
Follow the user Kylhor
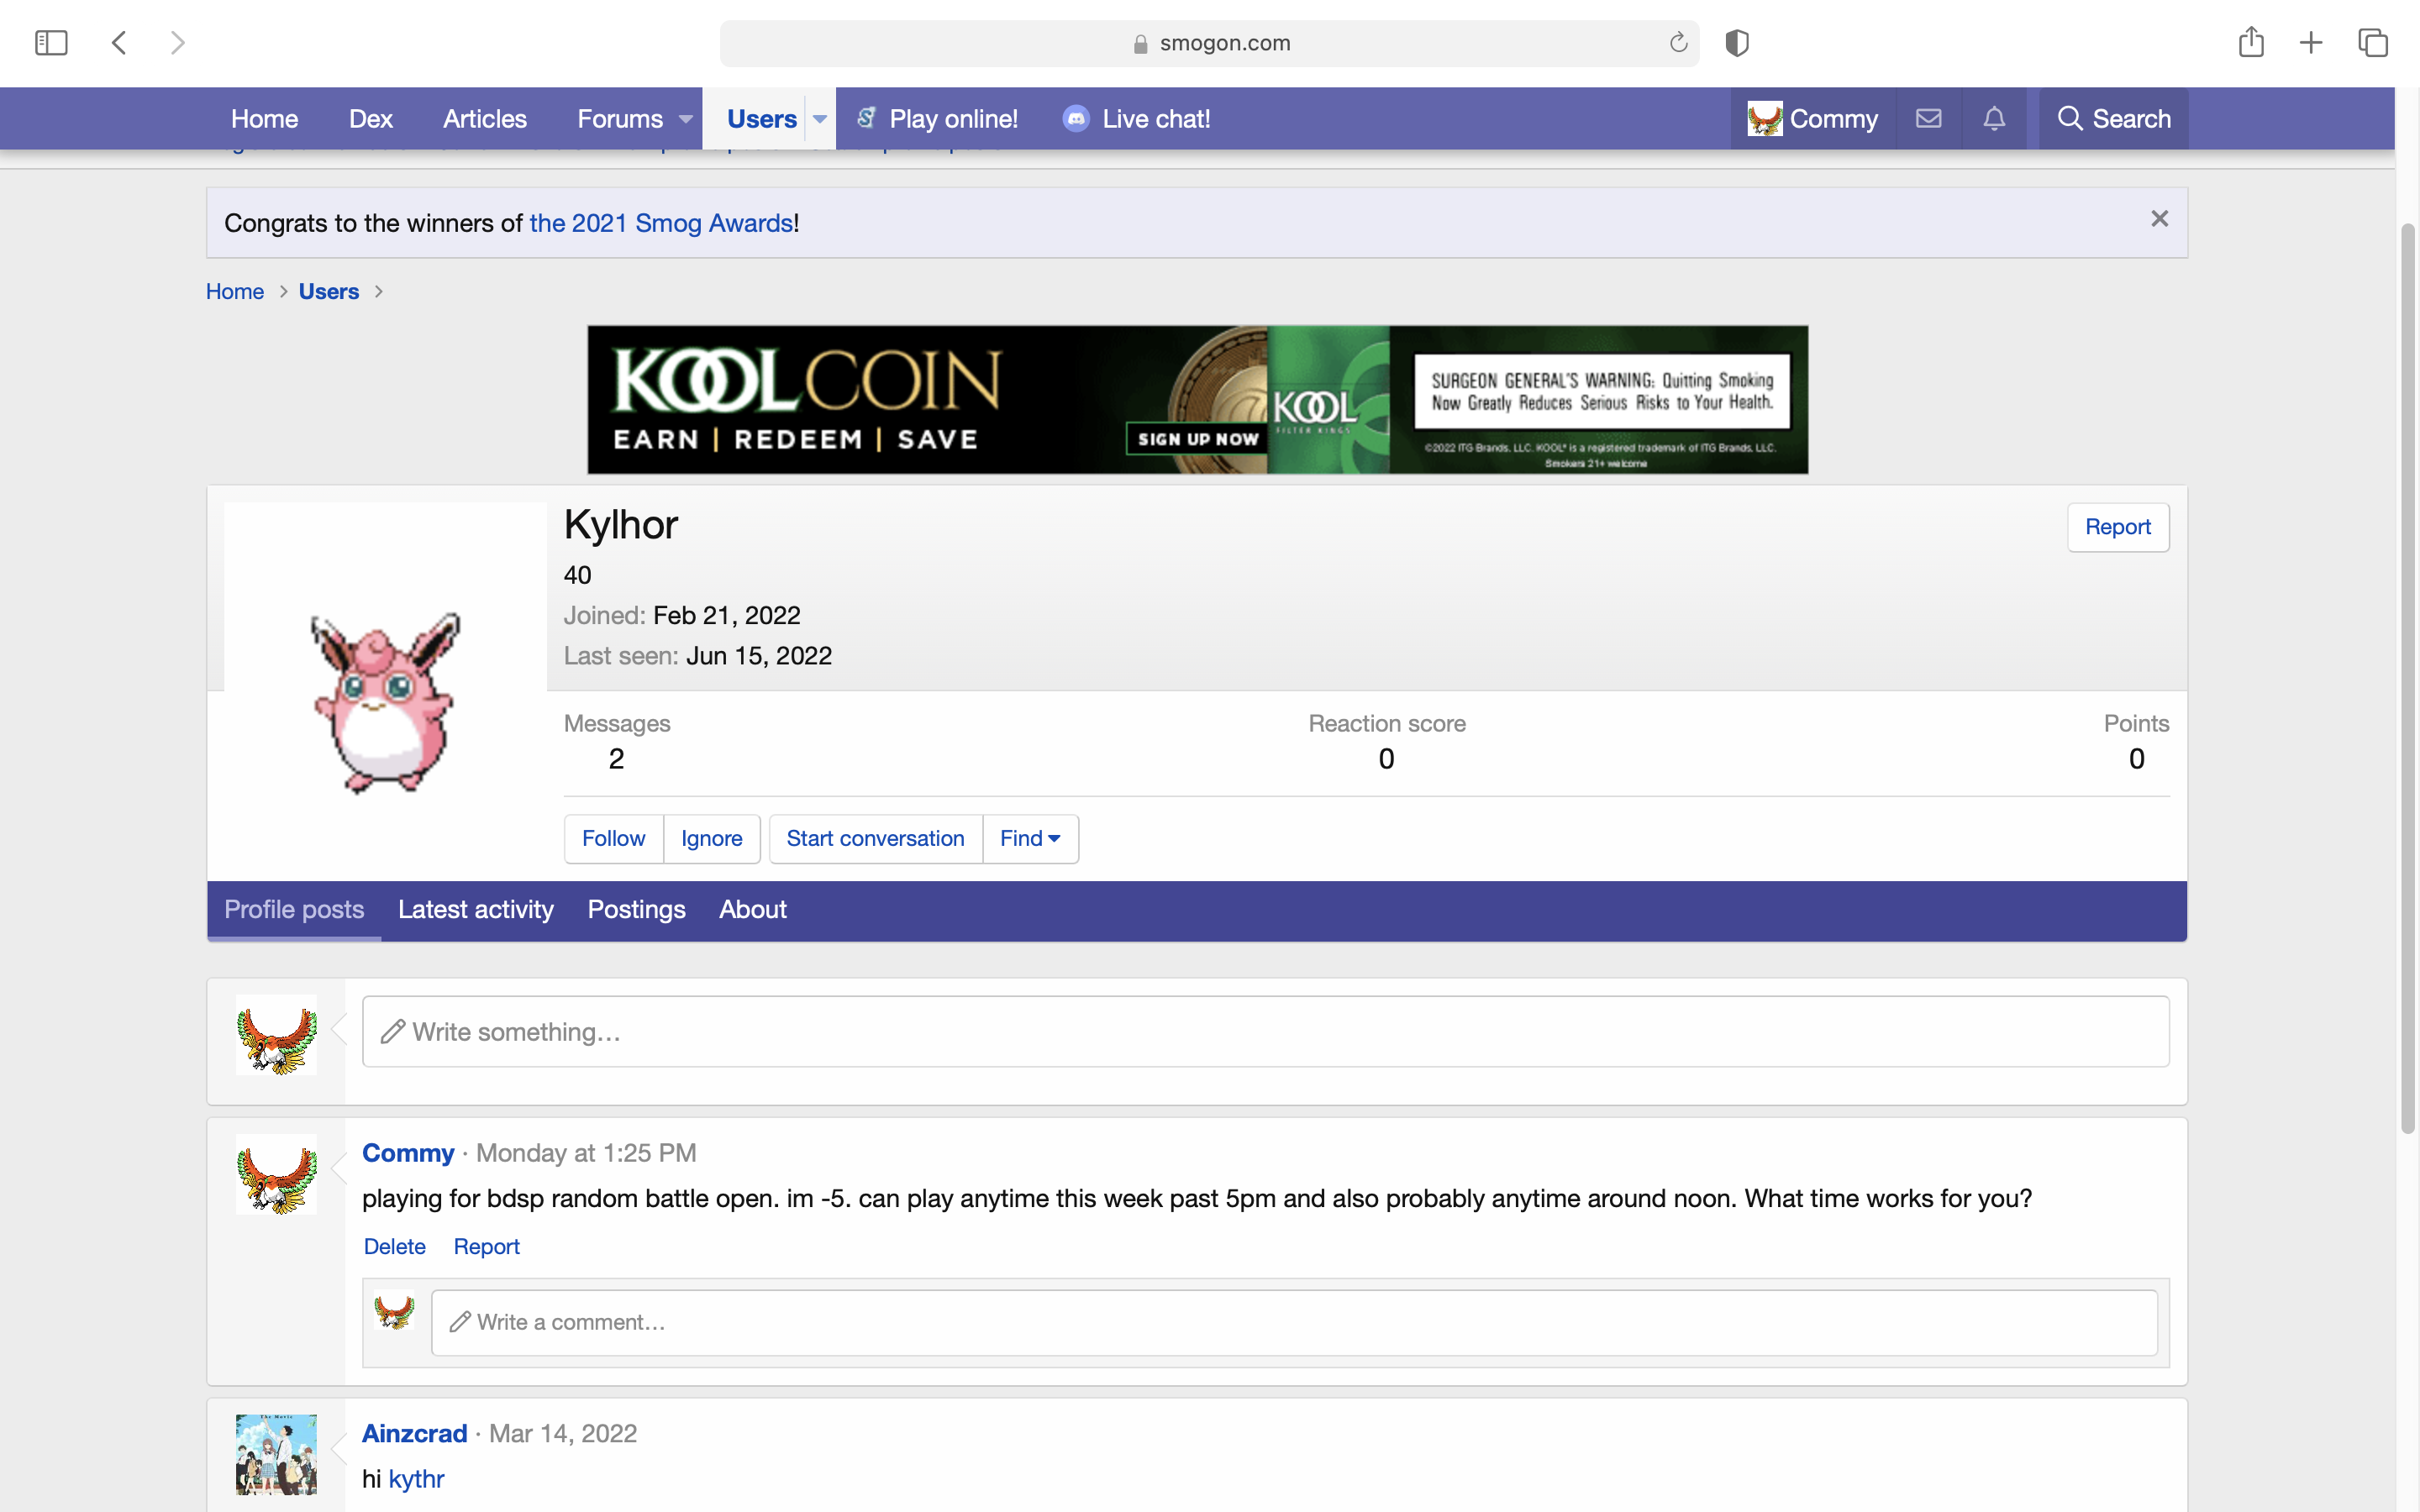(x=613, y=838)
